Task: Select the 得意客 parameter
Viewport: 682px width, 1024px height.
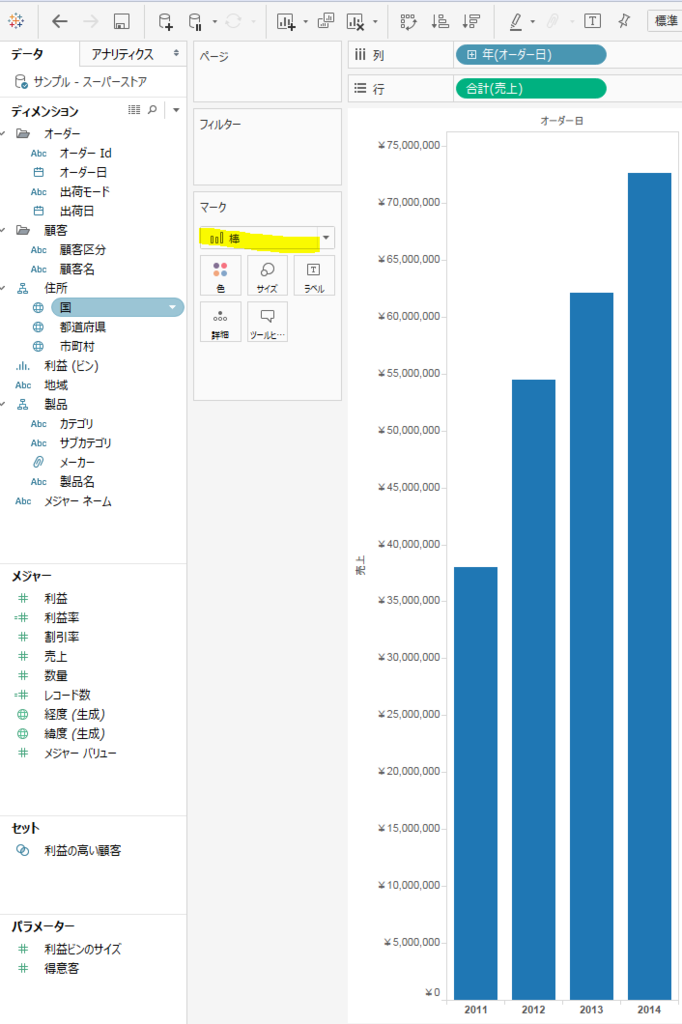Action: point(61,968)
